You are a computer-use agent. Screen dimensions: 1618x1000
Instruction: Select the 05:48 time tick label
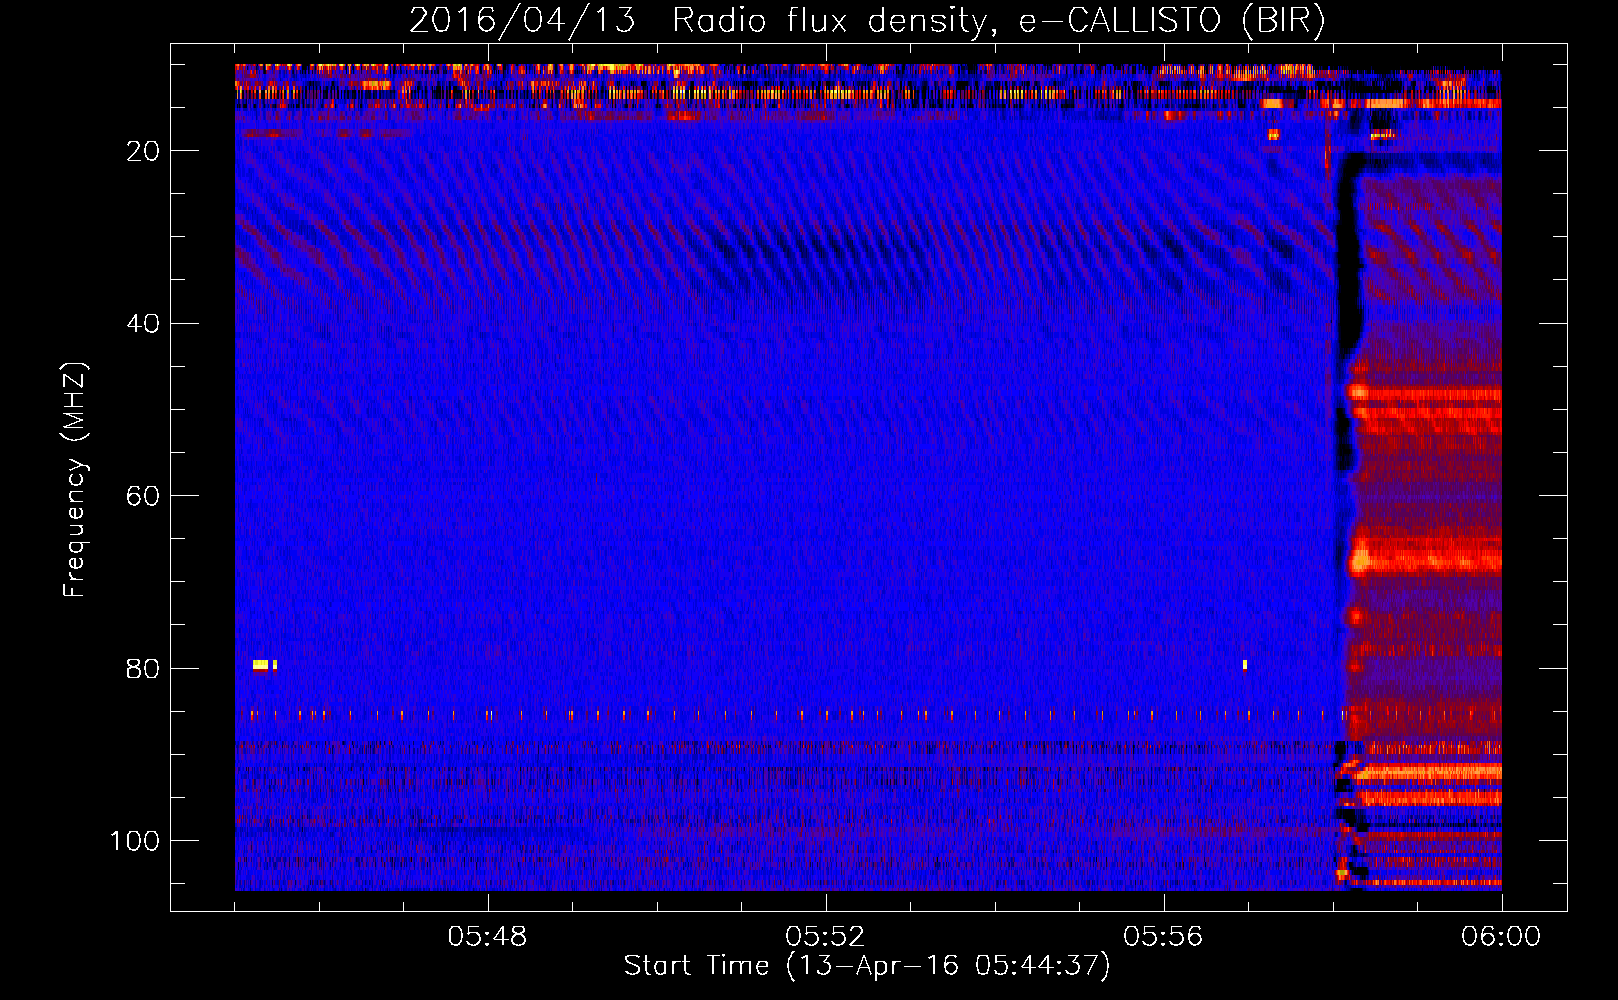487,937
